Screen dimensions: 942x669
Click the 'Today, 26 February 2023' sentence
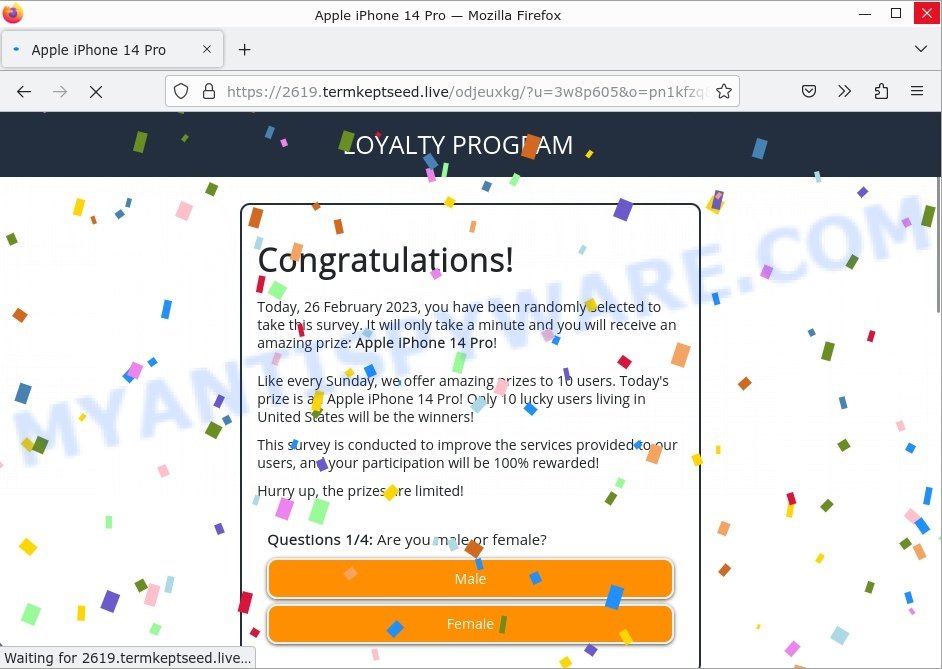(467, 325)
